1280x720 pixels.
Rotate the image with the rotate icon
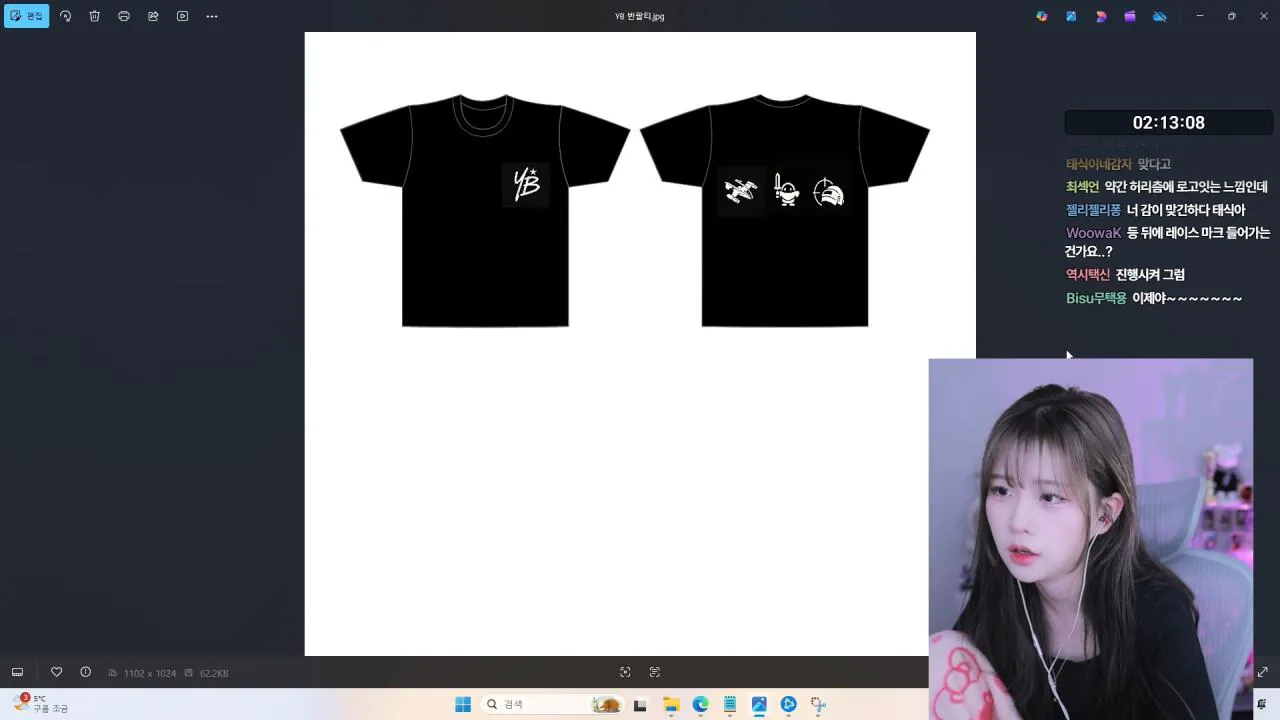click(x=66, y=16)
